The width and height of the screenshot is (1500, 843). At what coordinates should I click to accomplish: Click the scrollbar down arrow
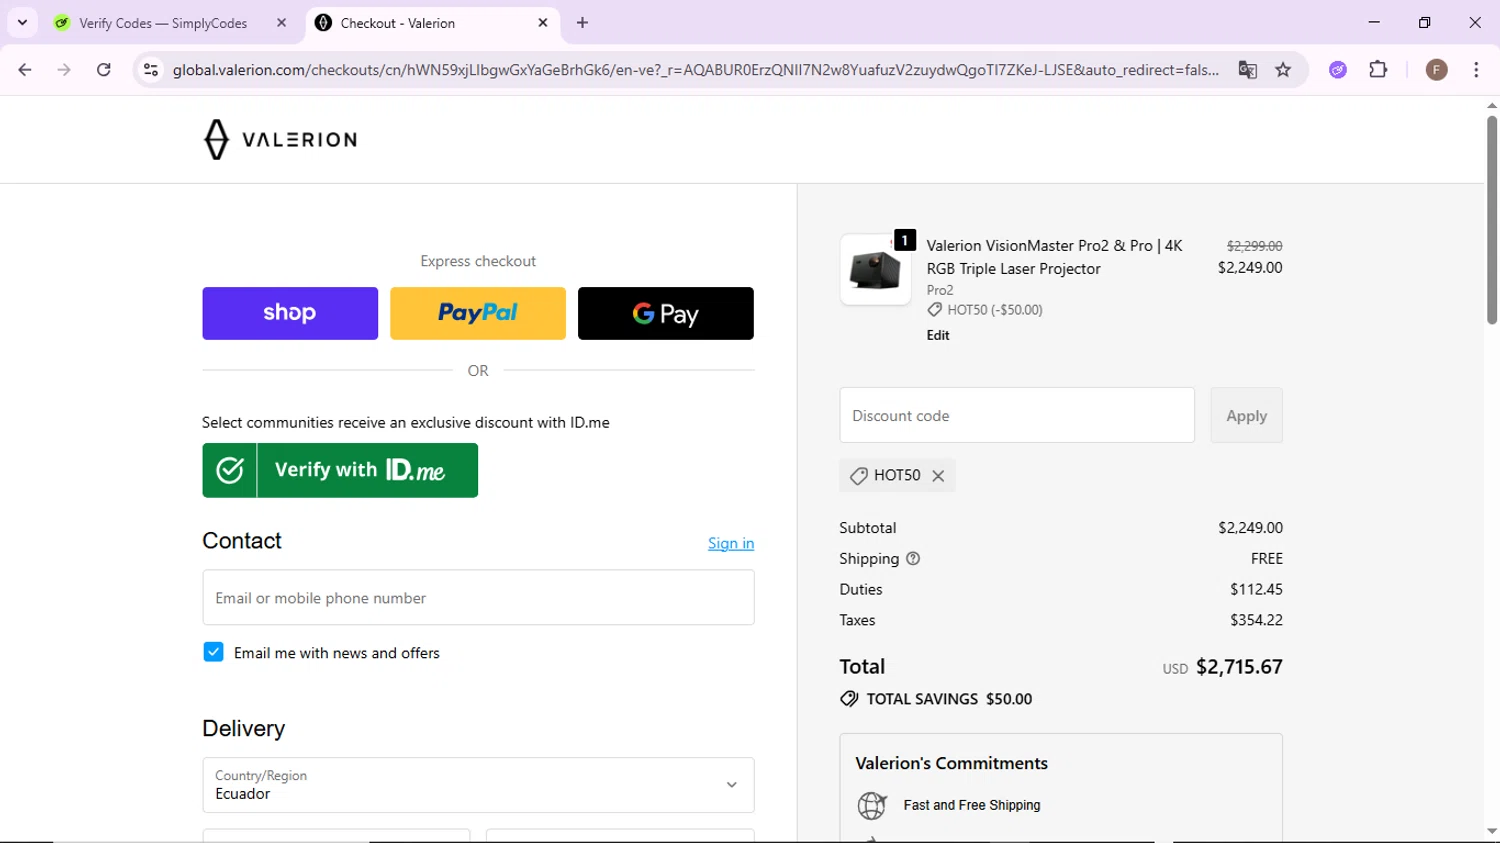tap(1491, 832)
